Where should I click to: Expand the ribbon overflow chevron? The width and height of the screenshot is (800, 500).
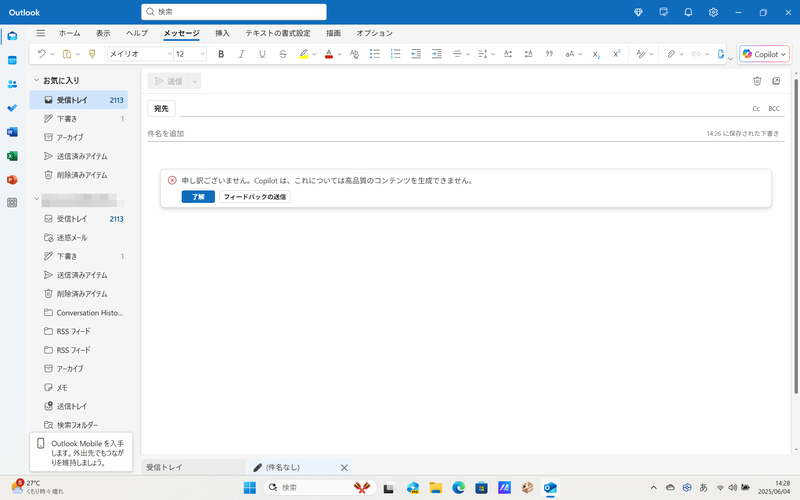(x=731, y=59)
